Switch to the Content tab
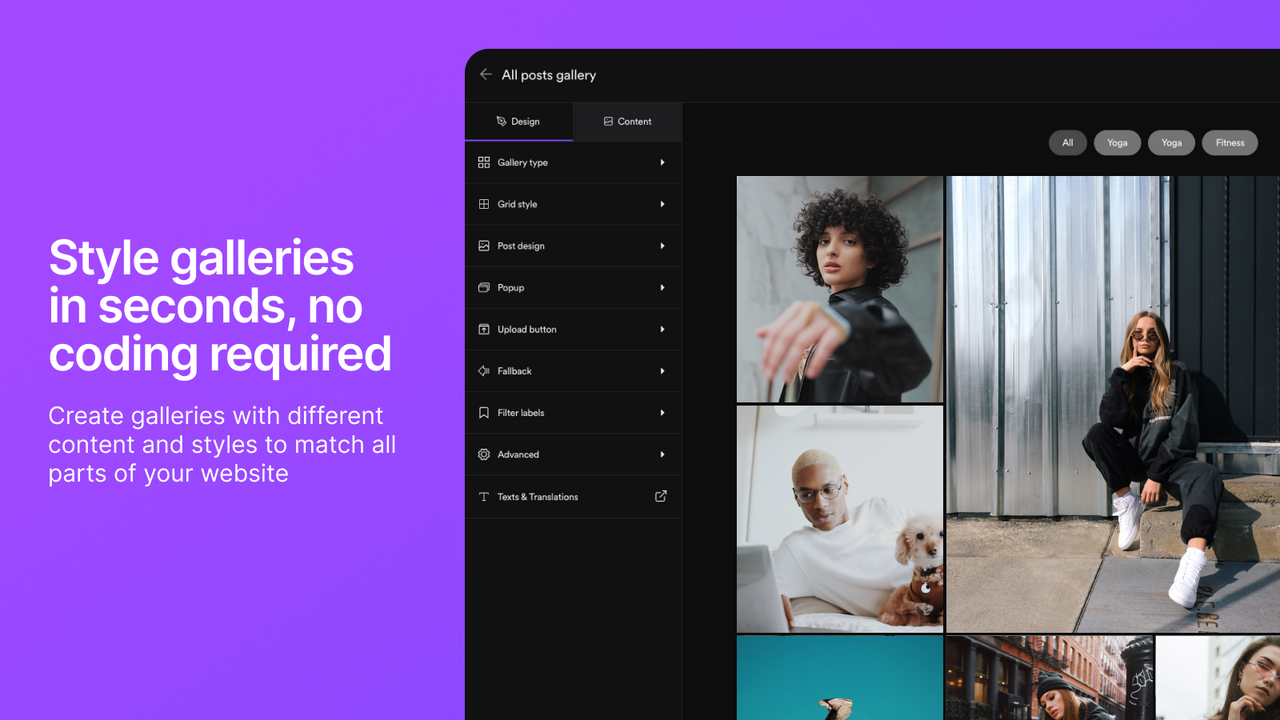The image size is (1280, 720). 627,121
